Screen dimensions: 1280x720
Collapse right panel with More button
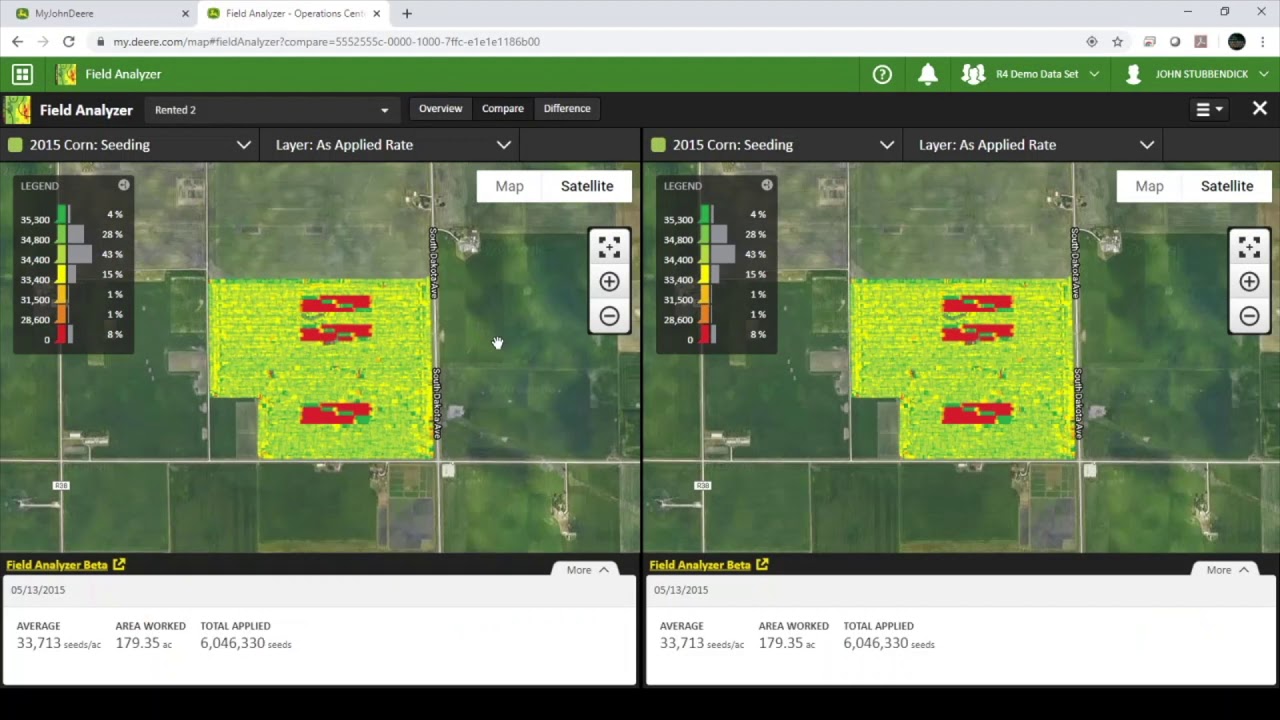(1227, 570)
